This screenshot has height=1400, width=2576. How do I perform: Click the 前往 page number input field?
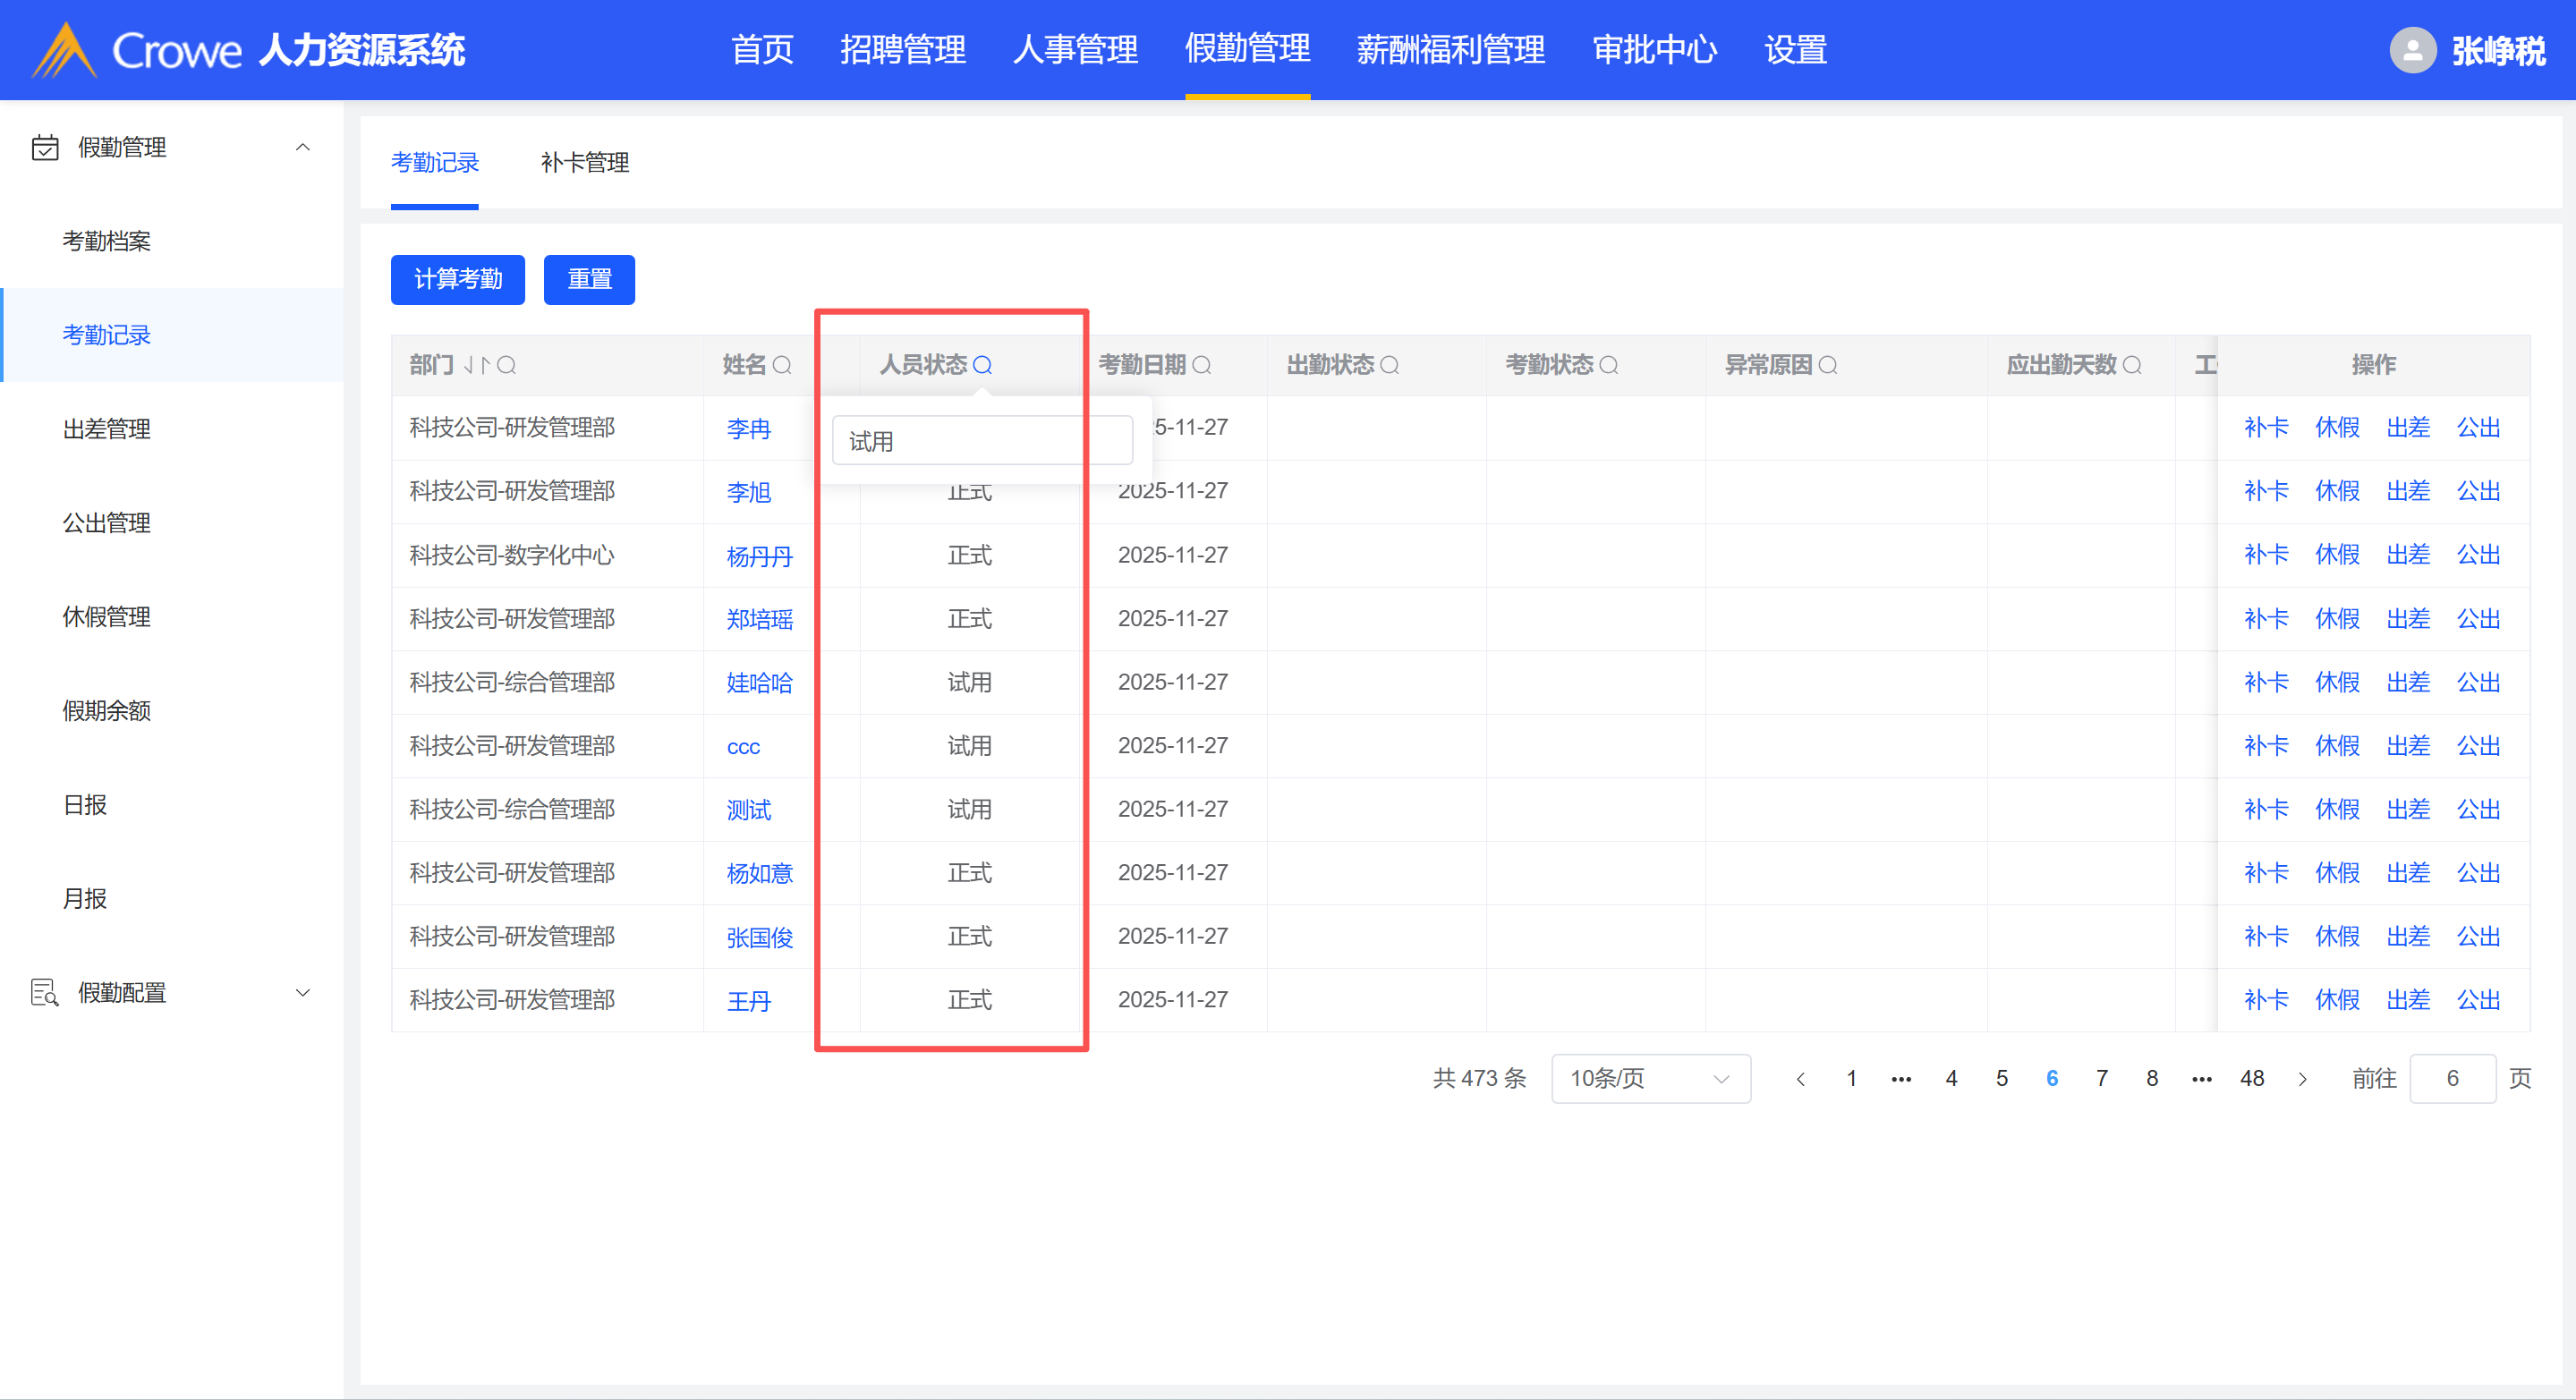(x=2452, y=1078)
